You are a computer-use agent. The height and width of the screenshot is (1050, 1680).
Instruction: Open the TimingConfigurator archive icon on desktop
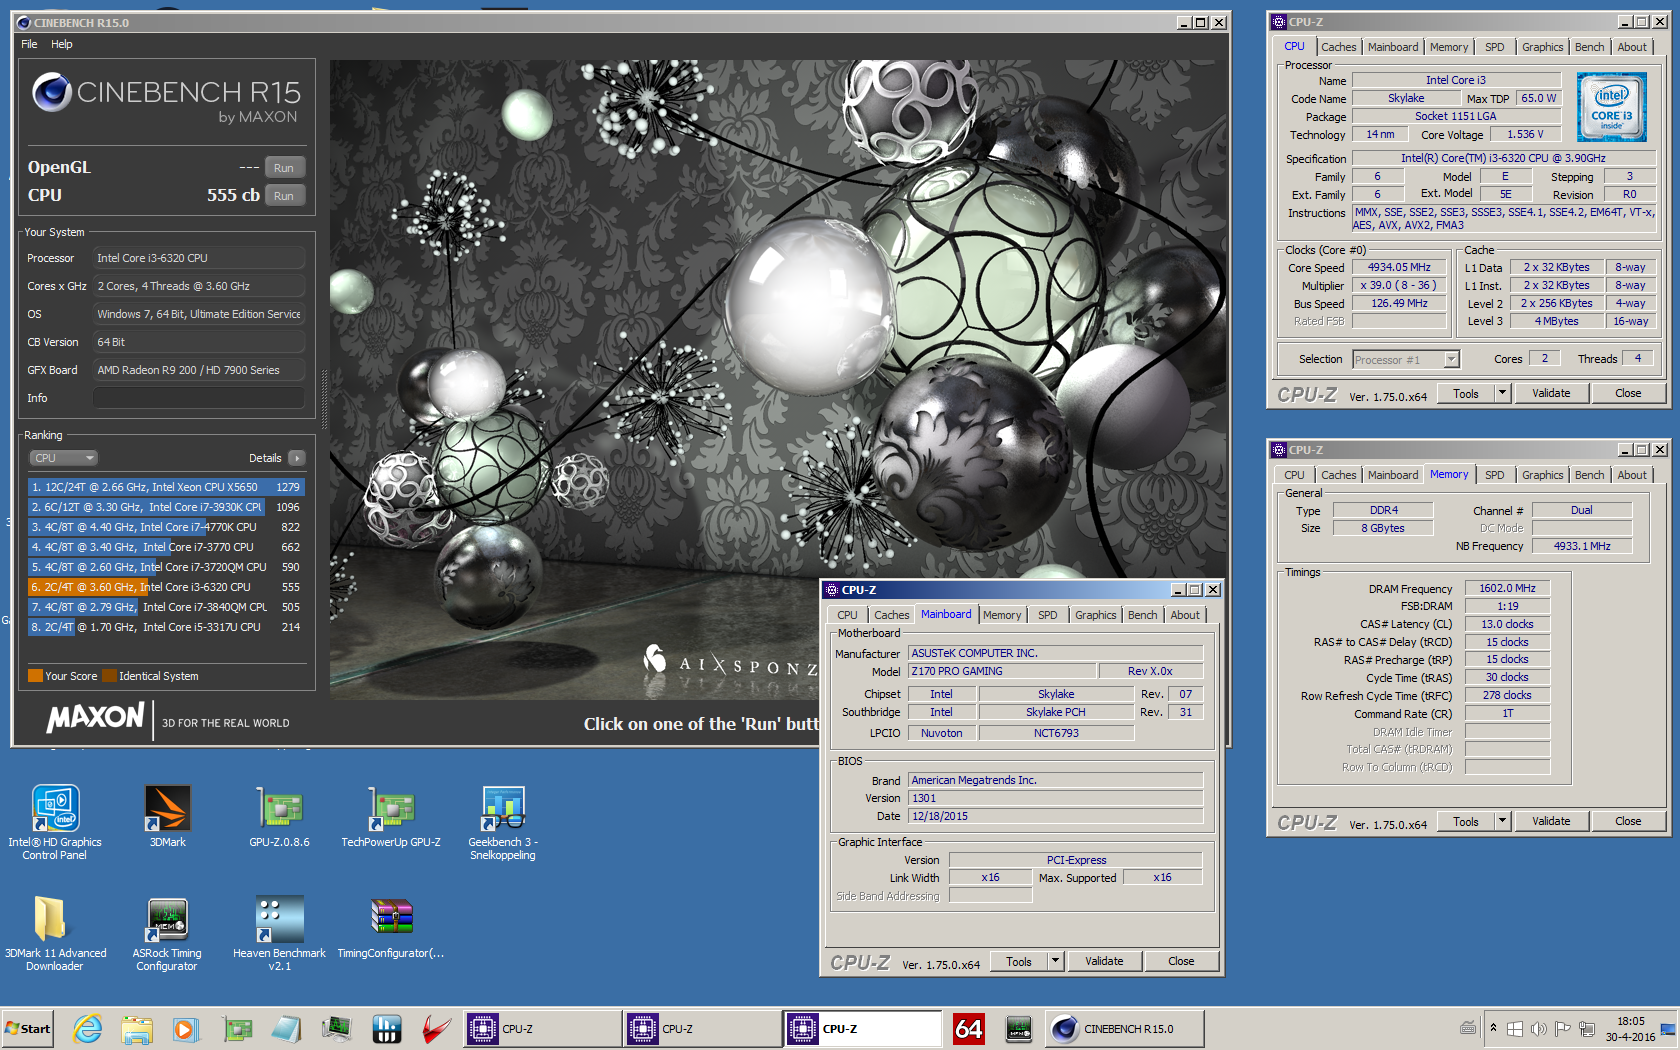[x=391, y=926]
